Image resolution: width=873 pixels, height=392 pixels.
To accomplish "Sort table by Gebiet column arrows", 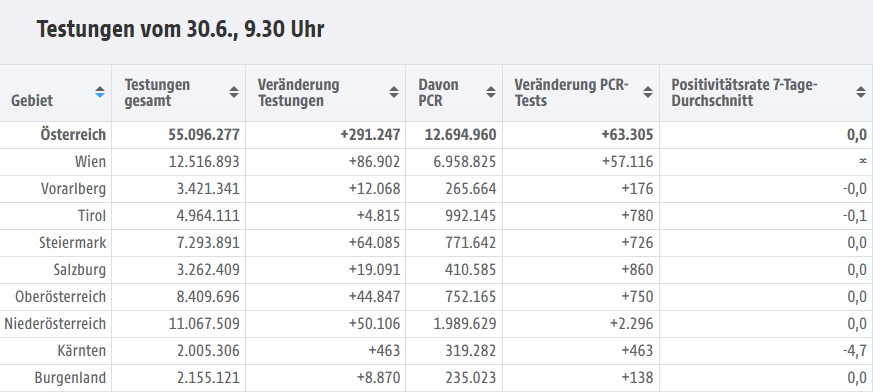I will pyautogui.click(x=100, y=92).
